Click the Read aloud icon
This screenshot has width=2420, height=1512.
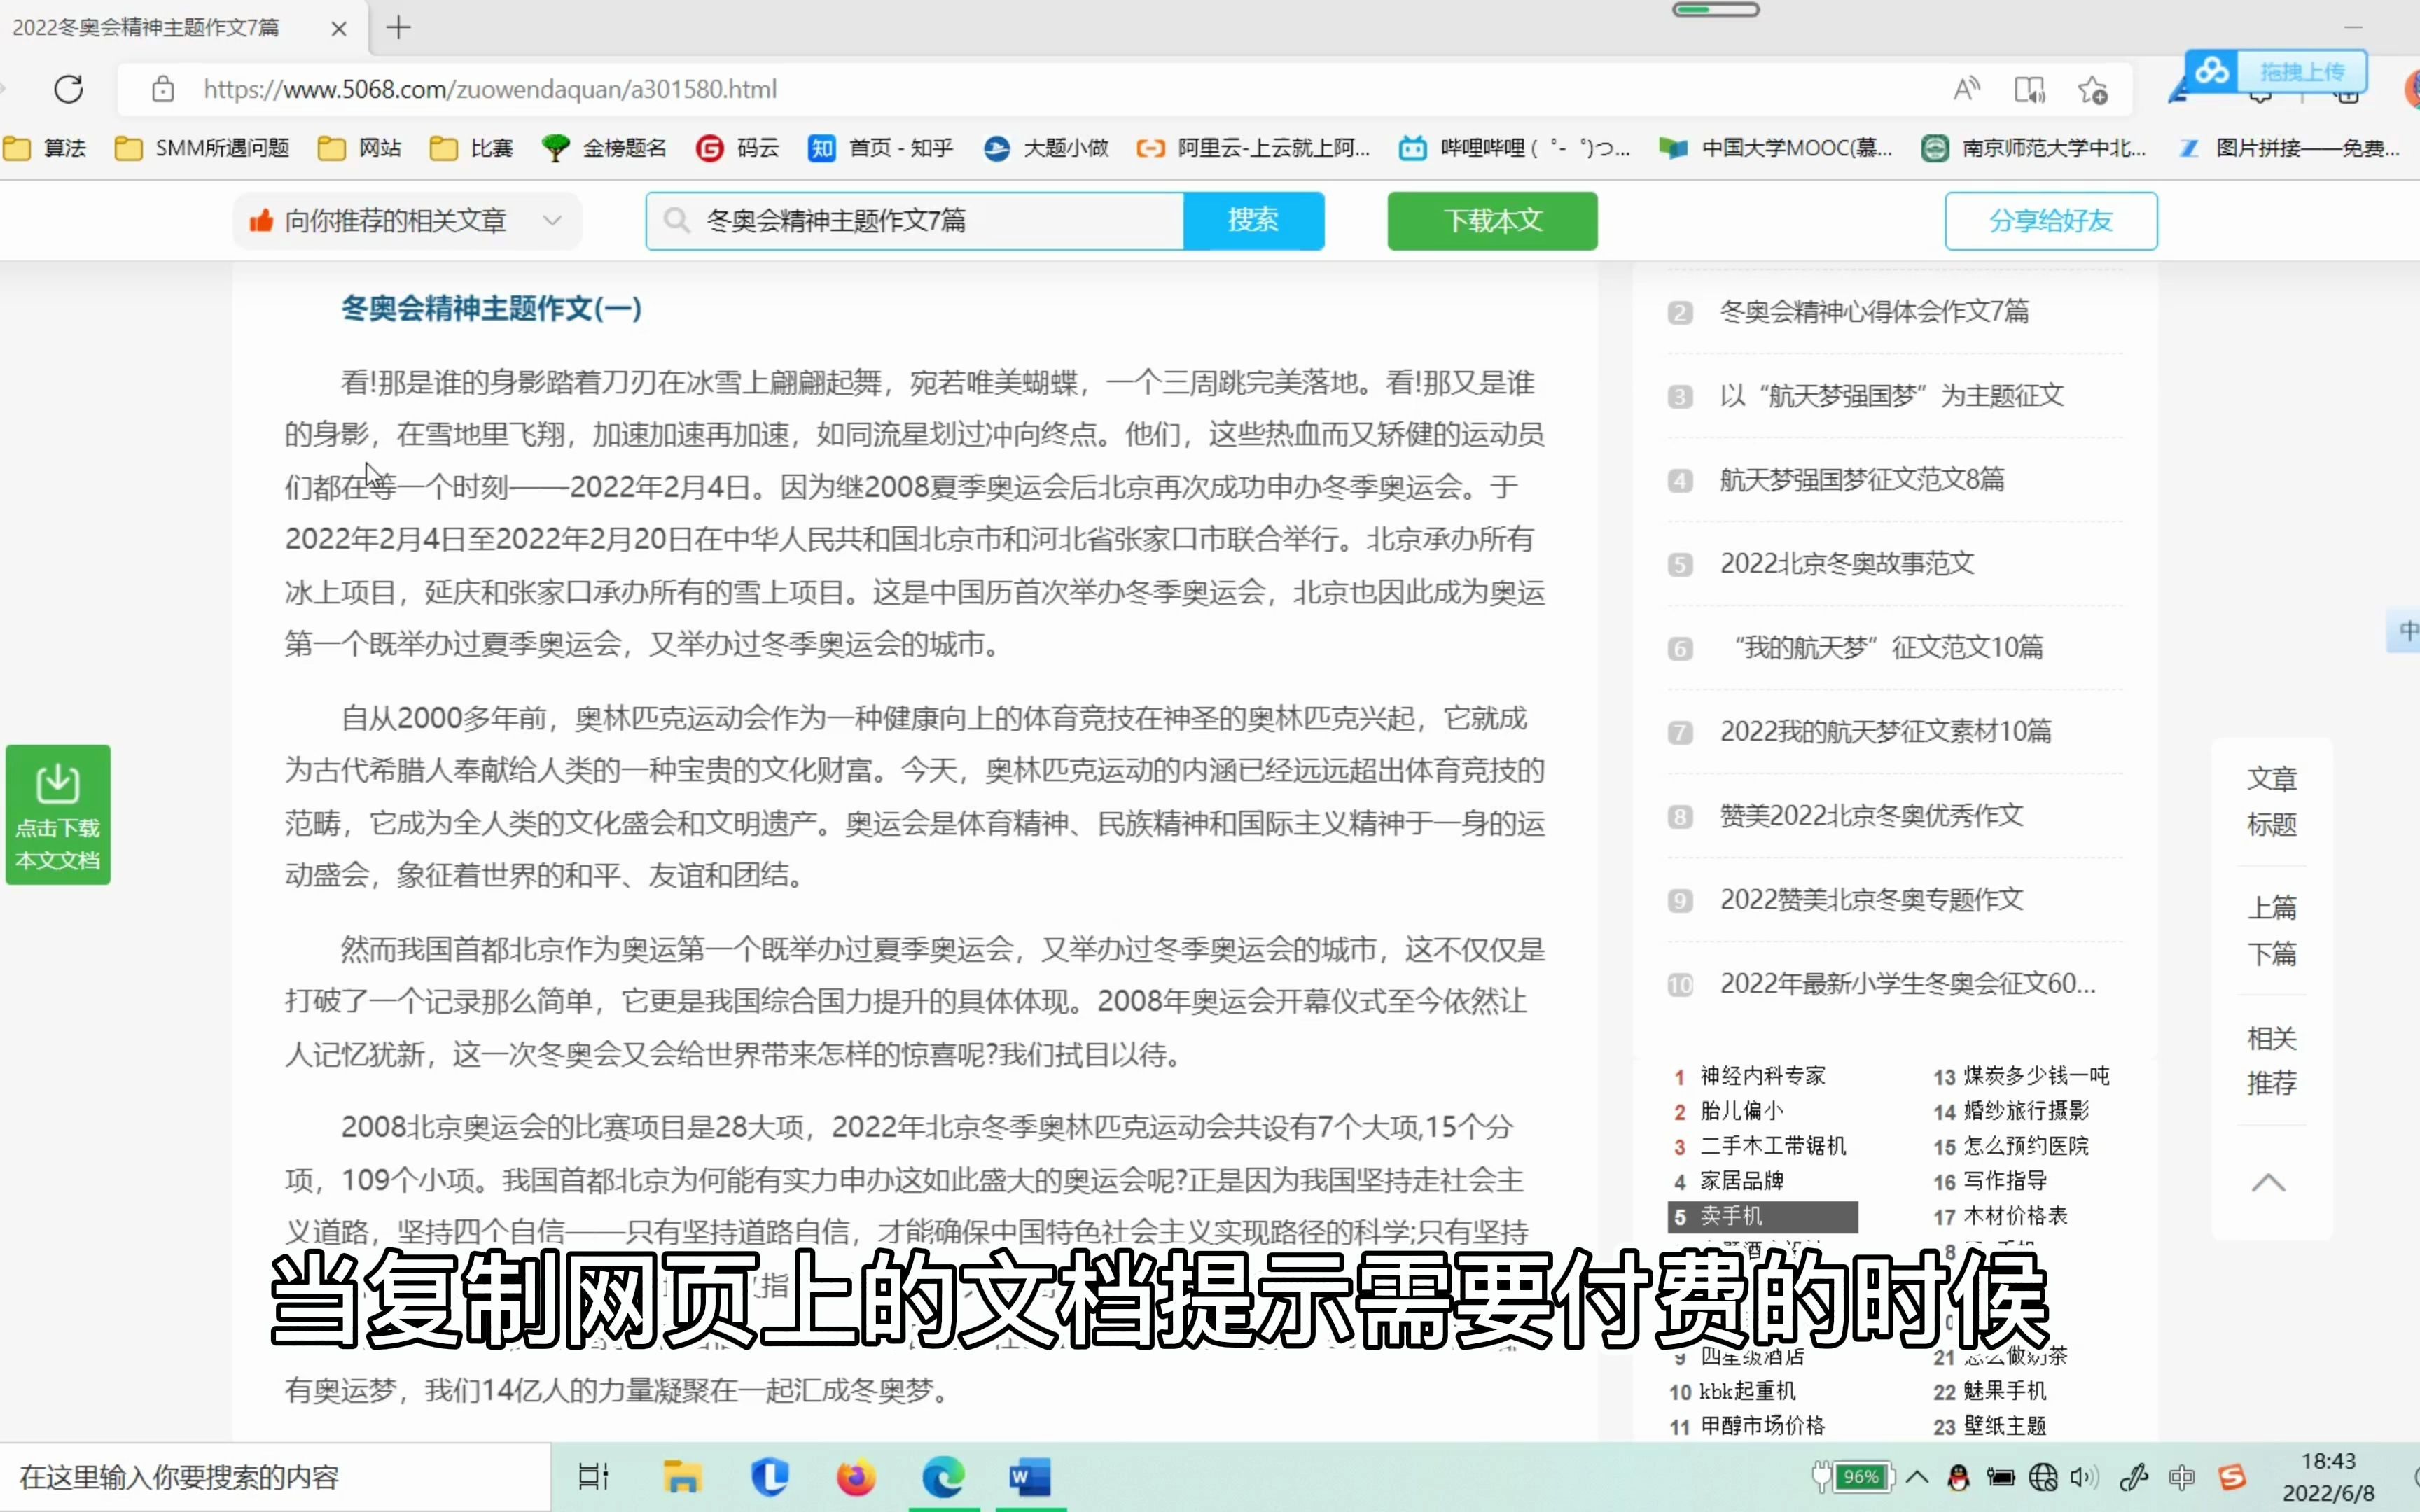coord(1966,90)
